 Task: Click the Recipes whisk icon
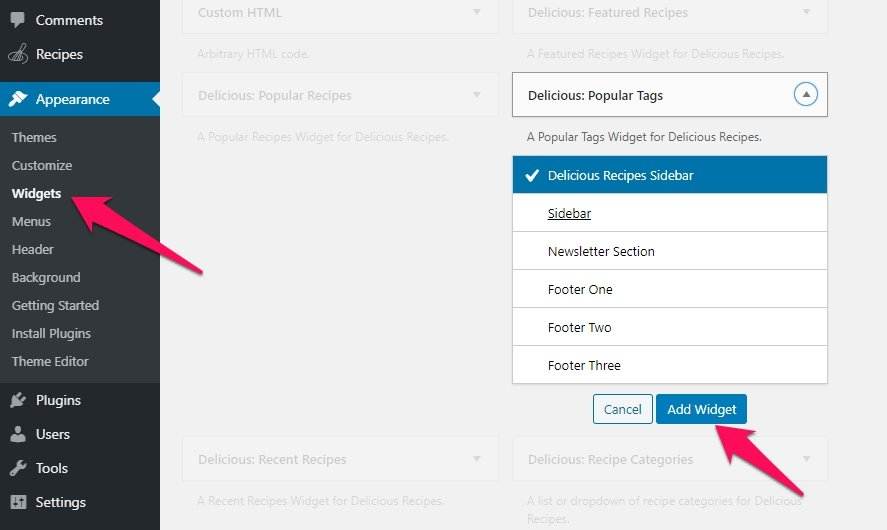point(18,54)
